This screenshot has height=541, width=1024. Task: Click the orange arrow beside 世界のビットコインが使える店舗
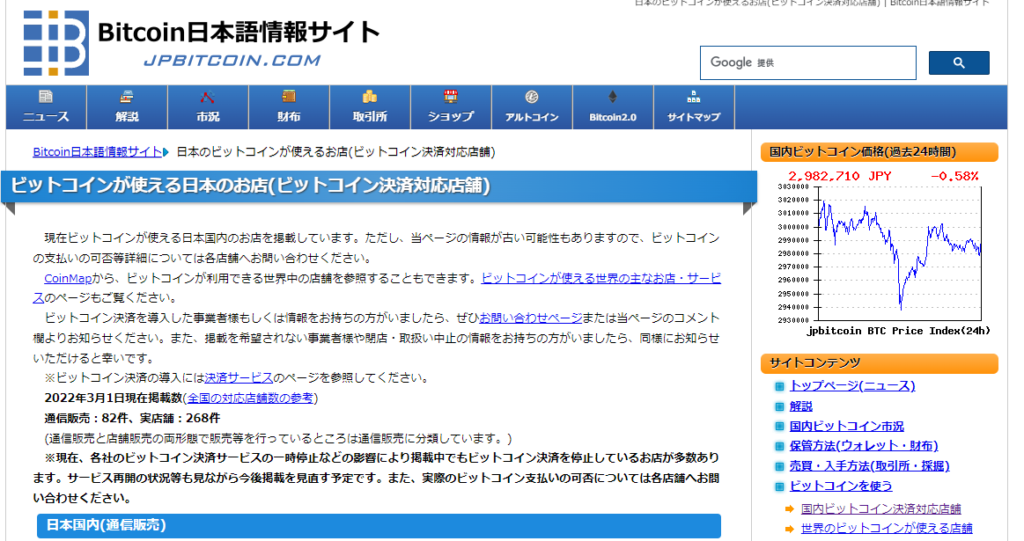[790, 529]
